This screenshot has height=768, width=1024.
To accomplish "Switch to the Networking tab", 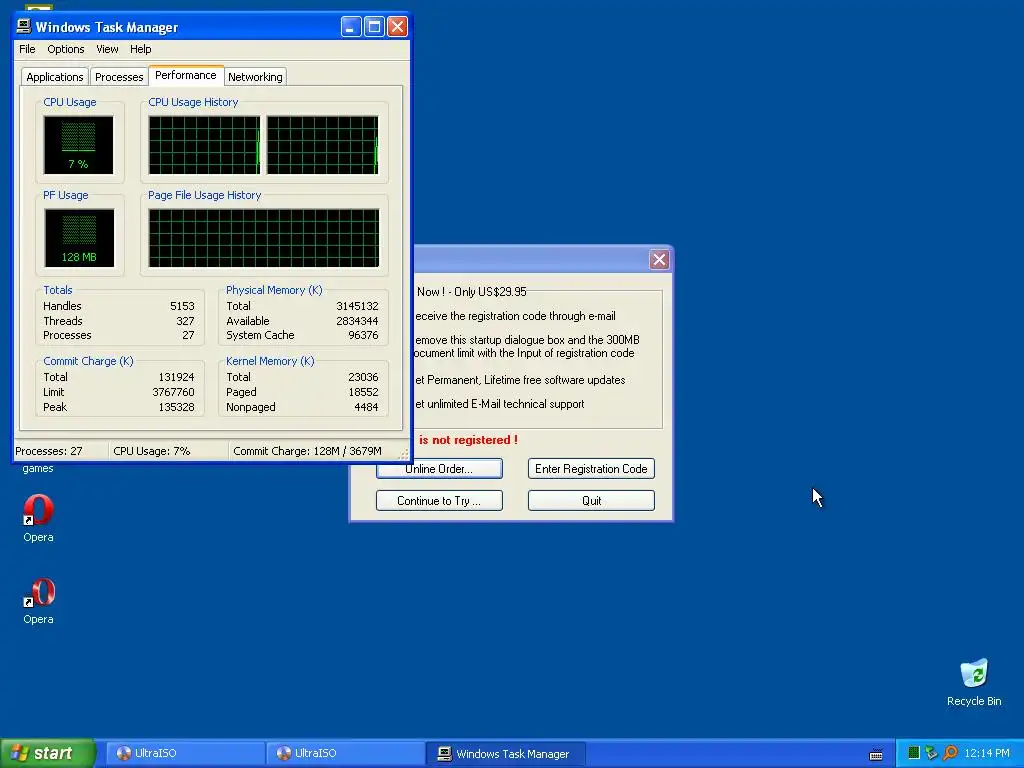I will (x=255, y=77).
